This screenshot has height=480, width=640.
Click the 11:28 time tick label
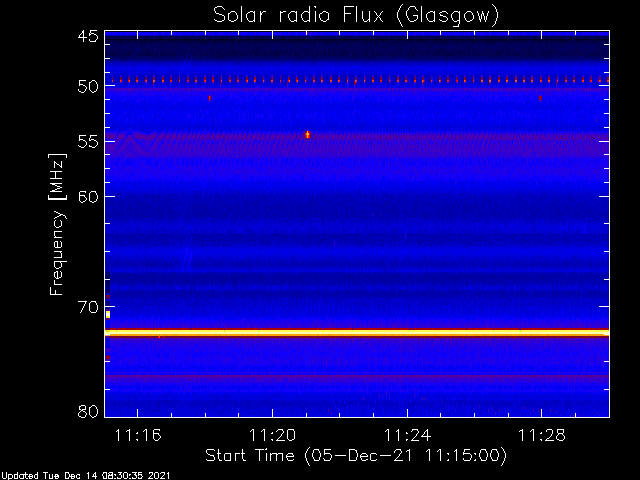pyautogui.click(x=542, y=435)
